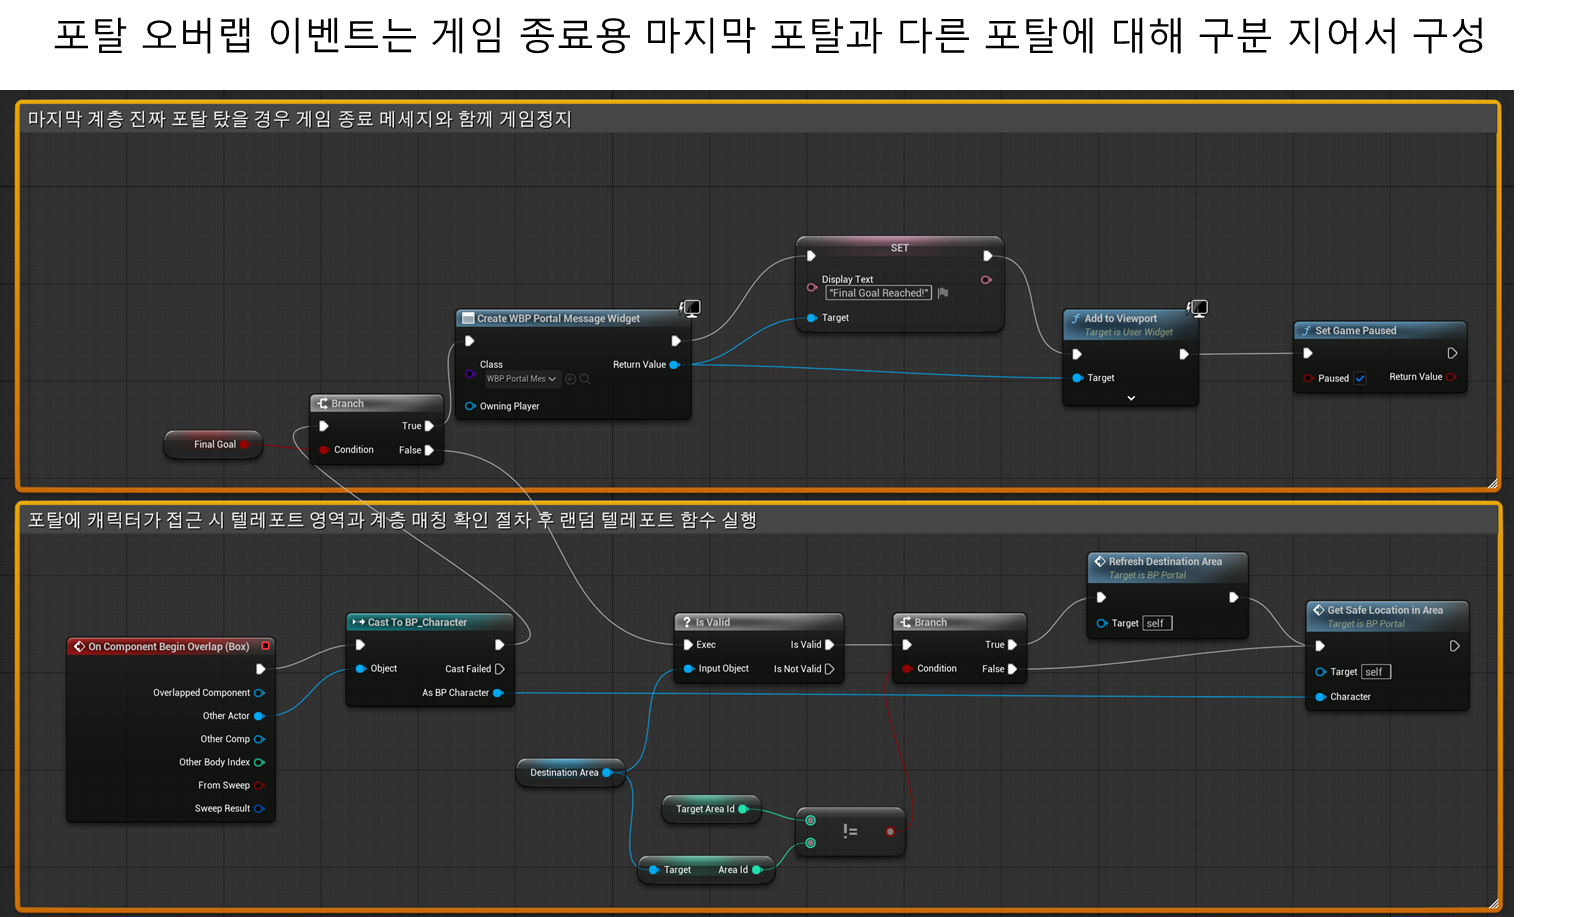Open the WBP Portal Mes class dropdown
Viewport: 1569px width, 917px height.
pos(521,379)
